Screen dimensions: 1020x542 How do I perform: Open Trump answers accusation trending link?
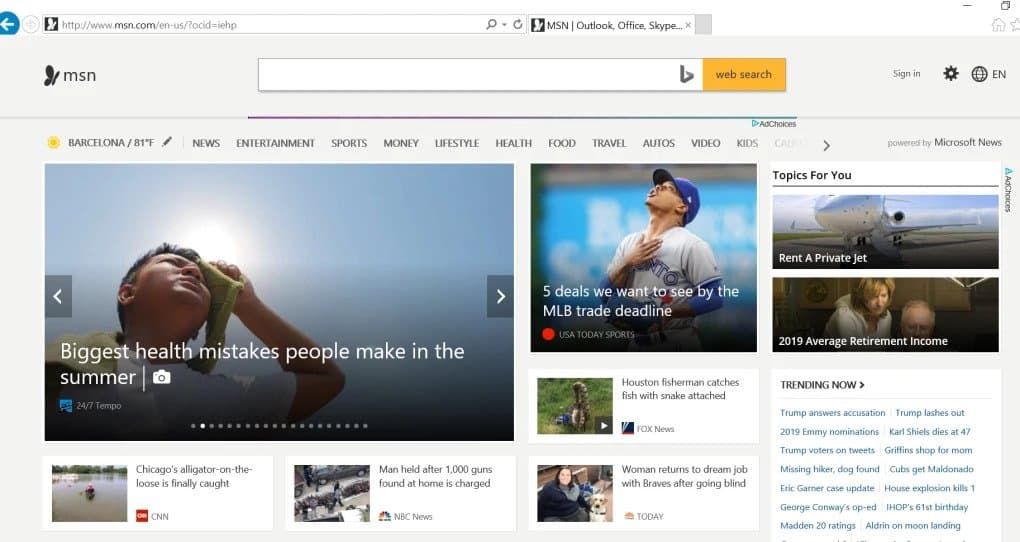(x=832, y=413)
